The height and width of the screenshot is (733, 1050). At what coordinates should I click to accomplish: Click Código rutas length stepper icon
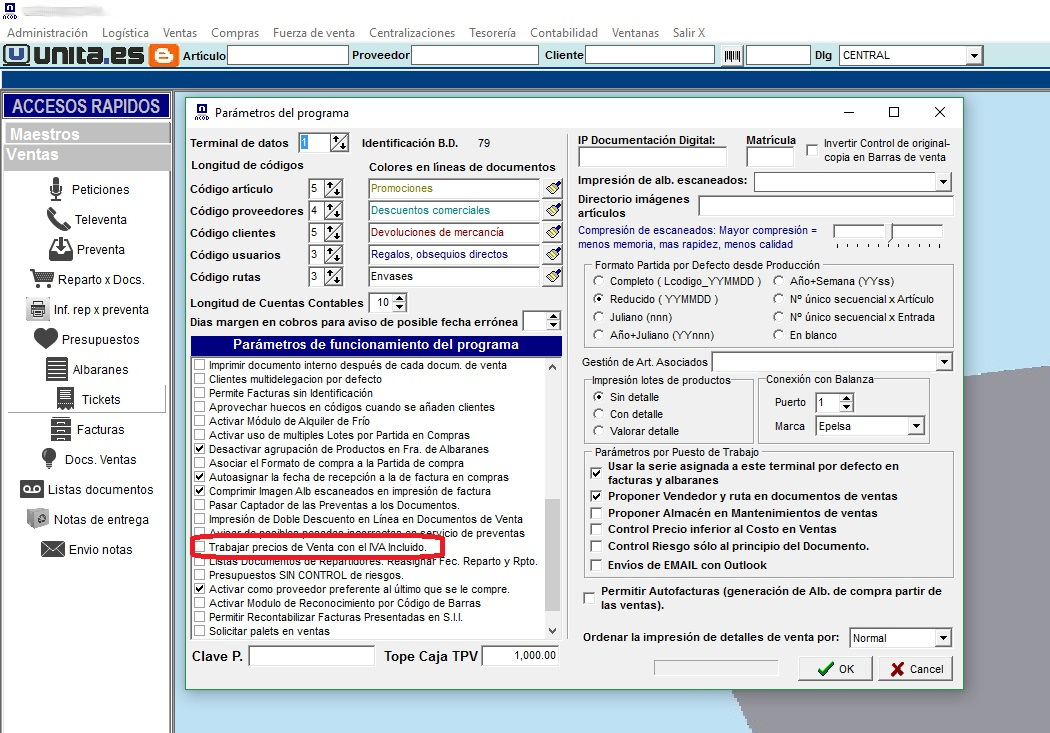tap(333, 277)
